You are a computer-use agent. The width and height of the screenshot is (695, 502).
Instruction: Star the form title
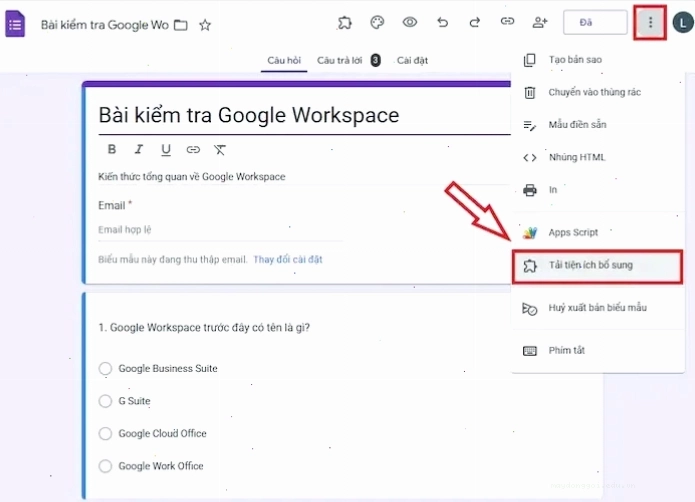[205, 25]
